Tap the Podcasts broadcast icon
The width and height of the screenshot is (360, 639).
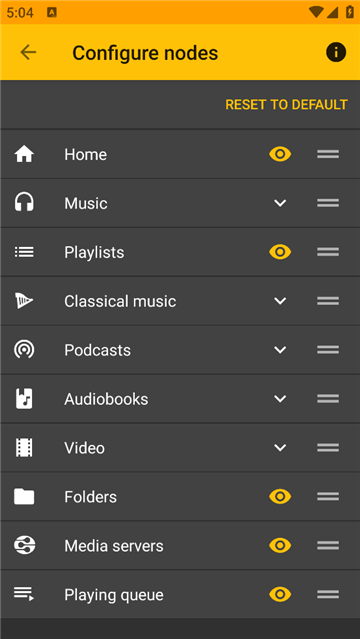point(24,350)
